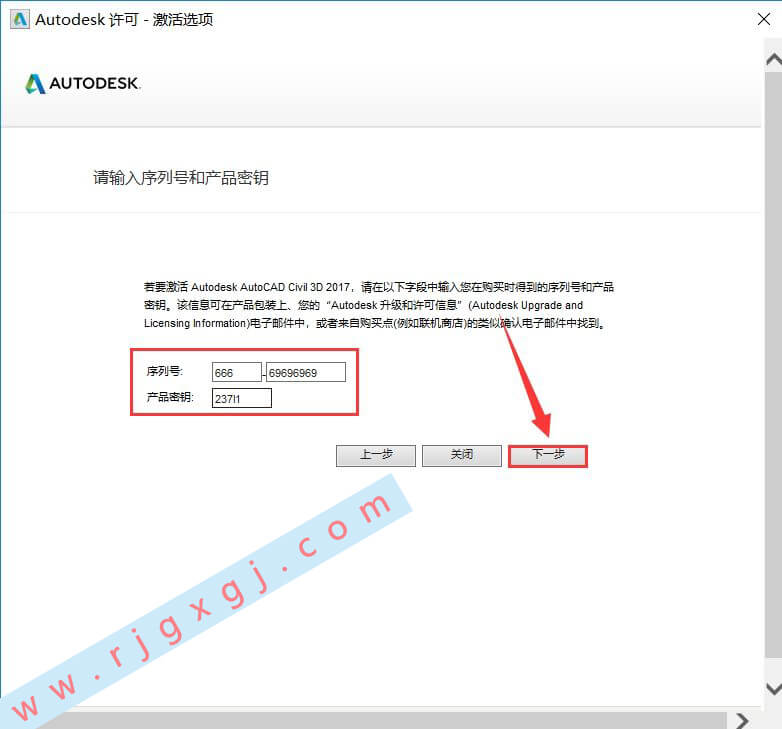This screenshot has width=782, height=729.
Task: Click the 序列号 label
Action: tap(165, 371)
